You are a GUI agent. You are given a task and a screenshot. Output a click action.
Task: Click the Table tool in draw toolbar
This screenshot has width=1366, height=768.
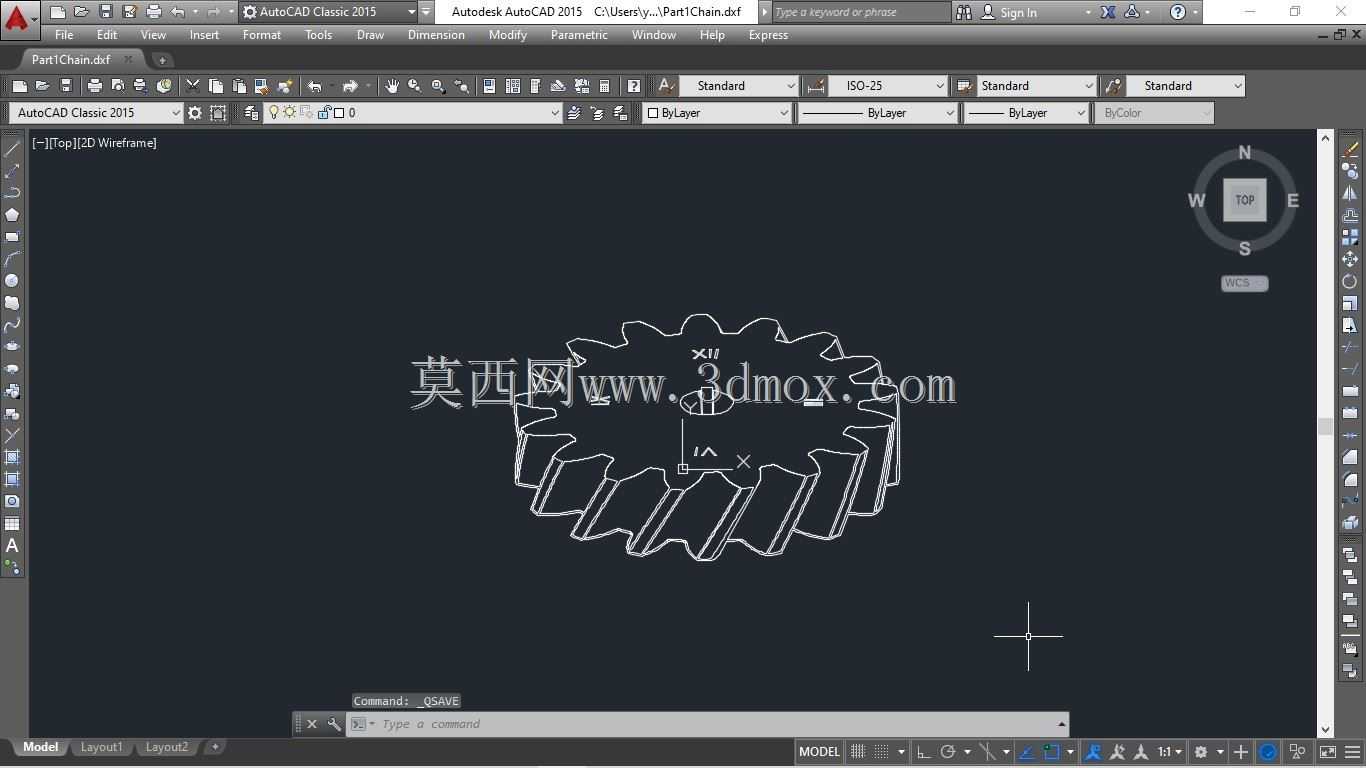tap(12, 523)
